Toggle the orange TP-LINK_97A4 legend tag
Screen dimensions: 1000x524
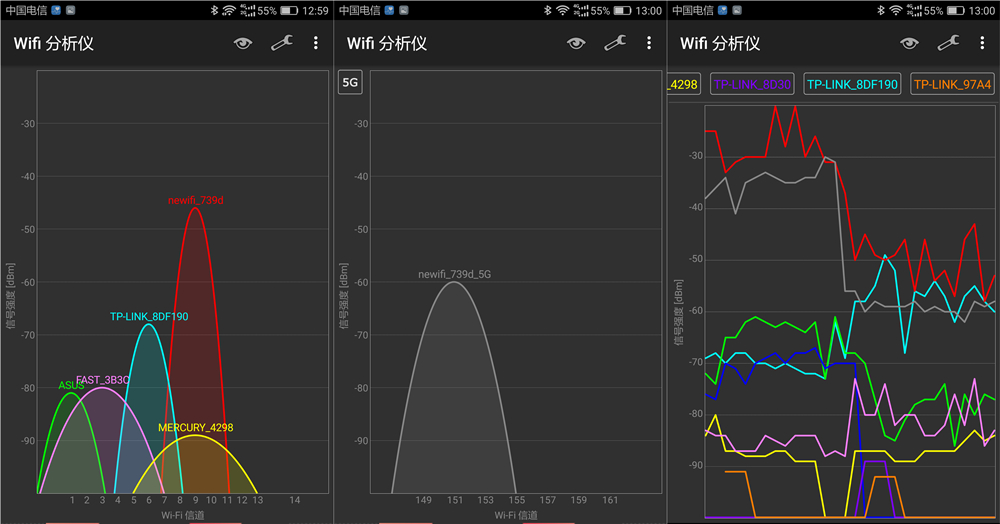[954, 85]
